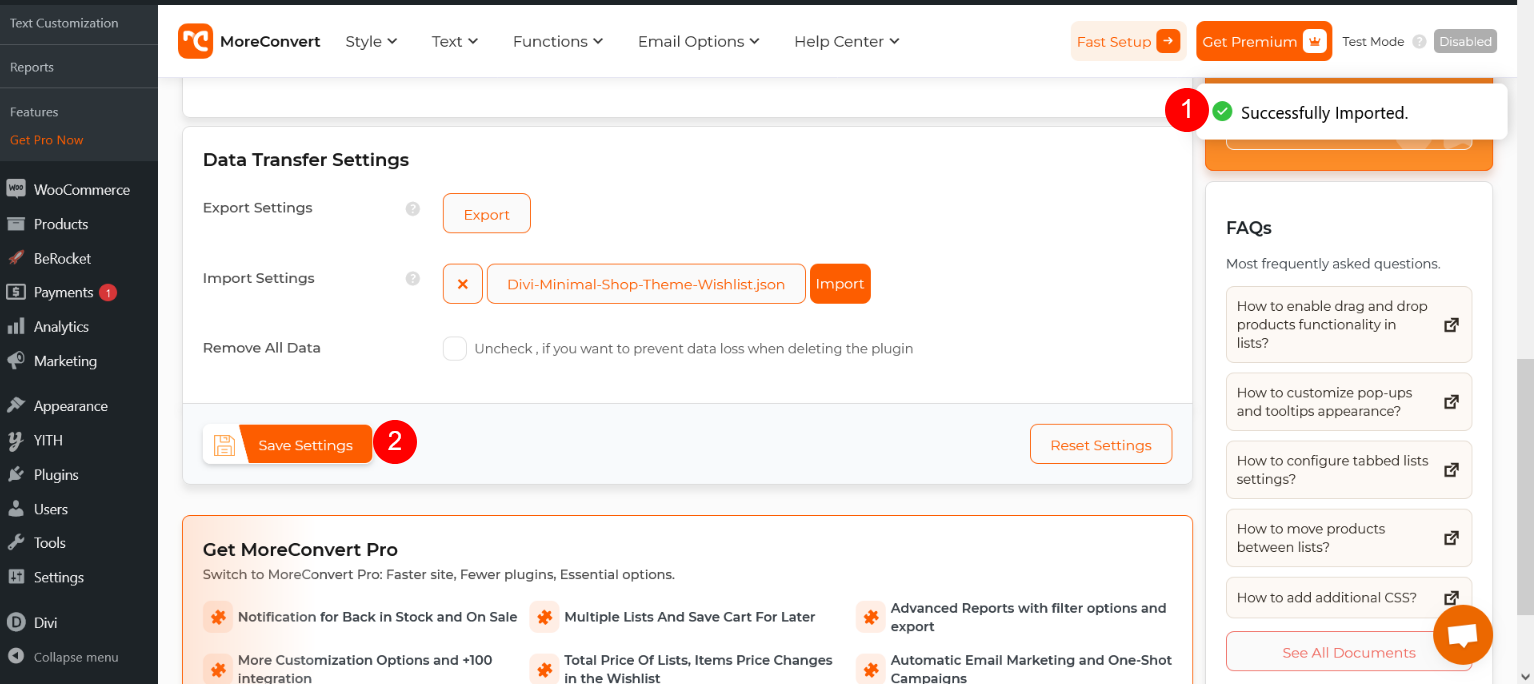Click the Get Pro Now sidebar link
The image size is (1534, 684).
point(47,140)
